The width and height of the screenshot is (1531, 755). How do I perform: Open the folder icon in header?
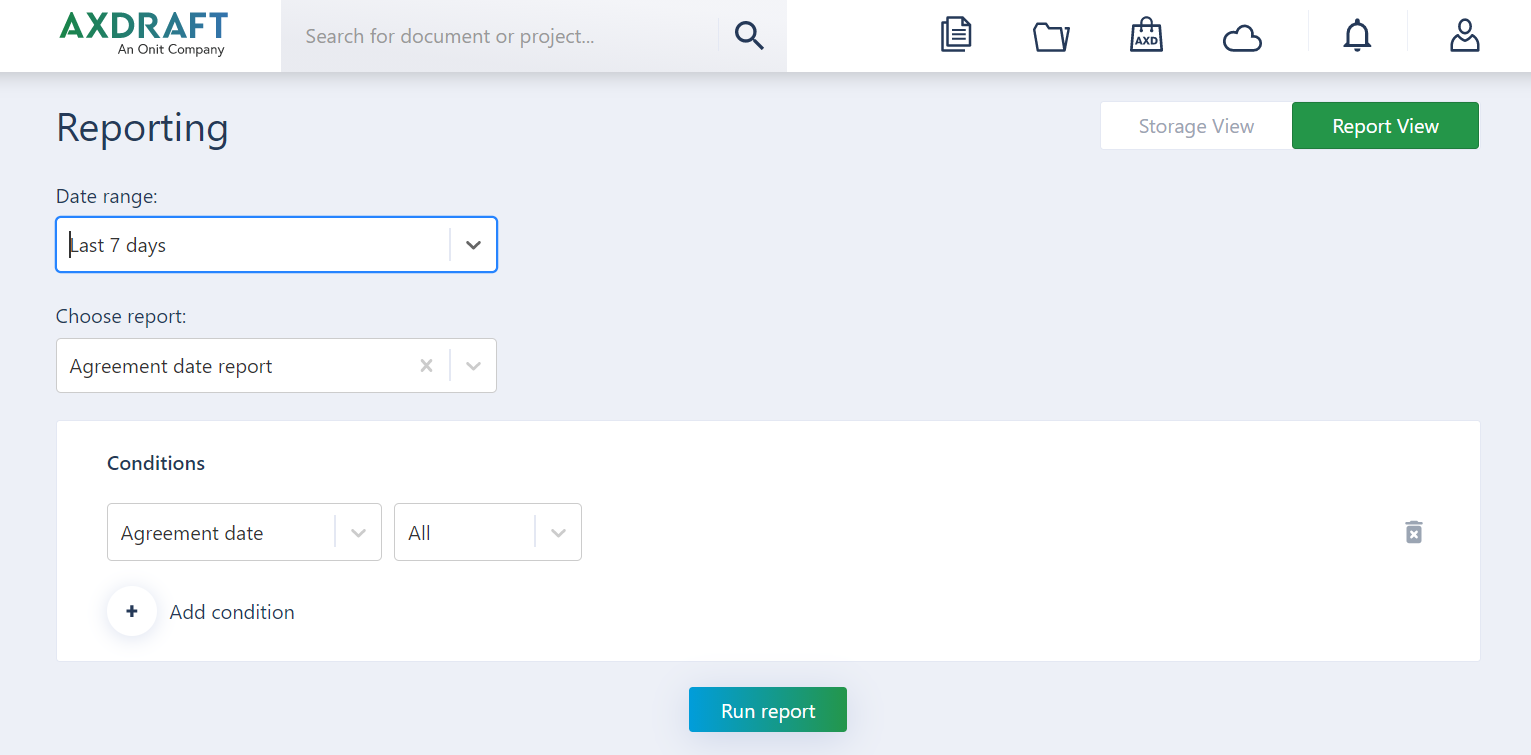(x=1051, y=37)
